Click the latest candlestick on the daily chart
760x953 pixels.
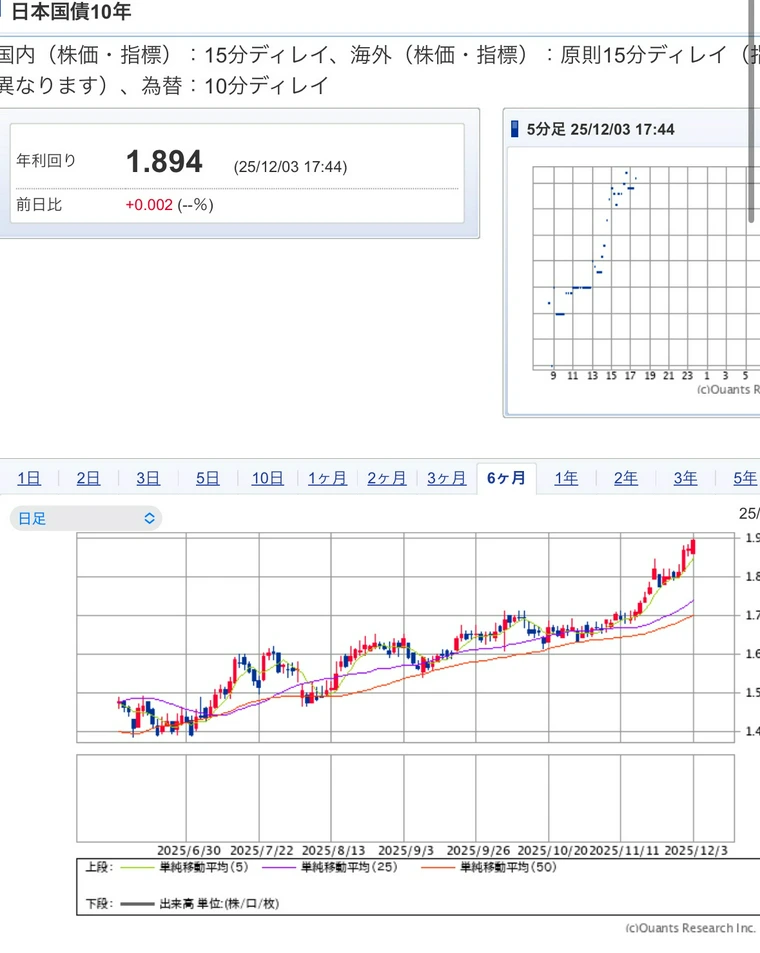pyautogui.click(x=693, y=546)
